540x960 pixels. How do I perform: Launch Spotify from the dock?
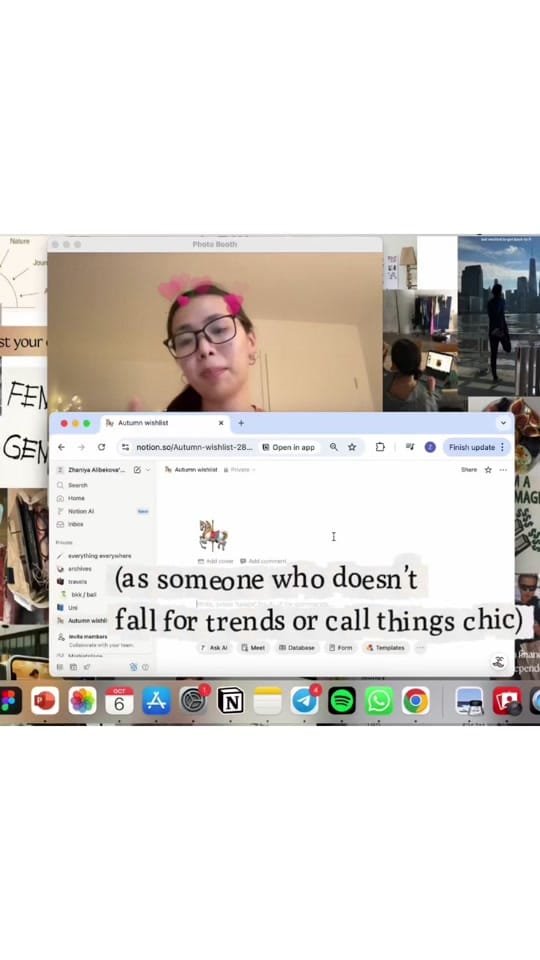tap(342, 701)
